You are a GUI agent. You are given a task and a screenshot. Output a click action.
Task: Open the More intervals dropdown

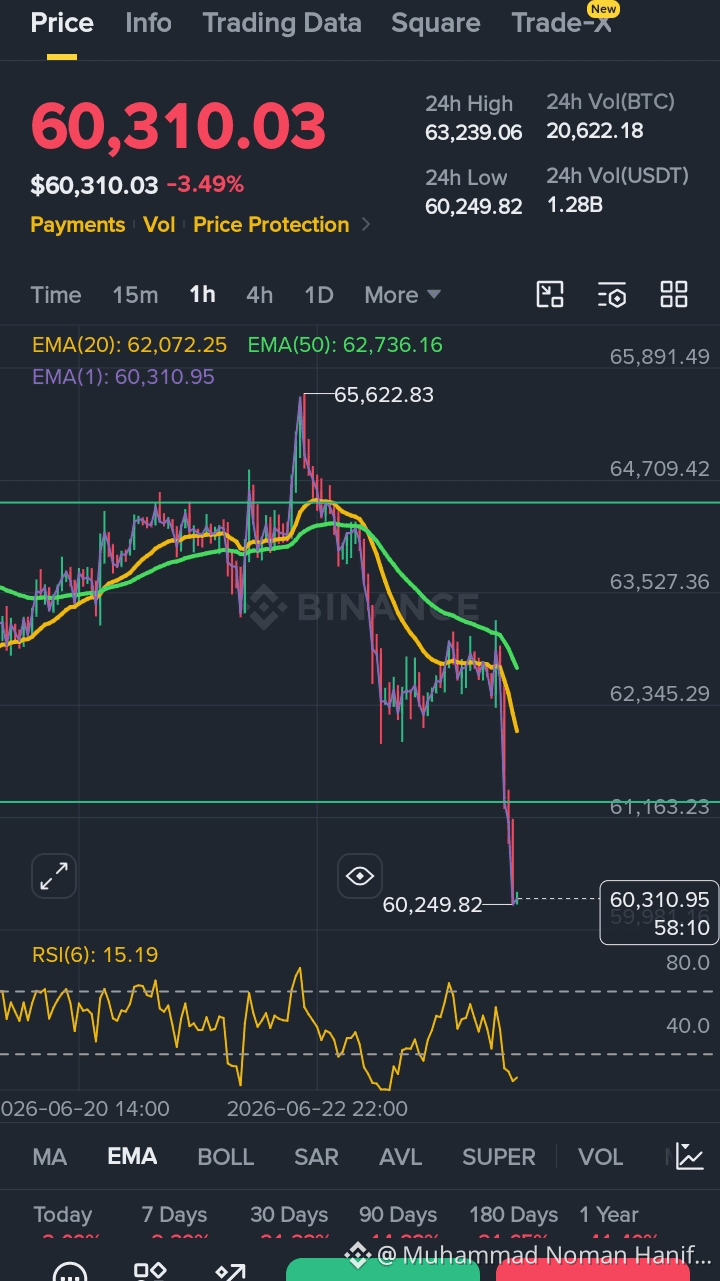click(402, 295)
